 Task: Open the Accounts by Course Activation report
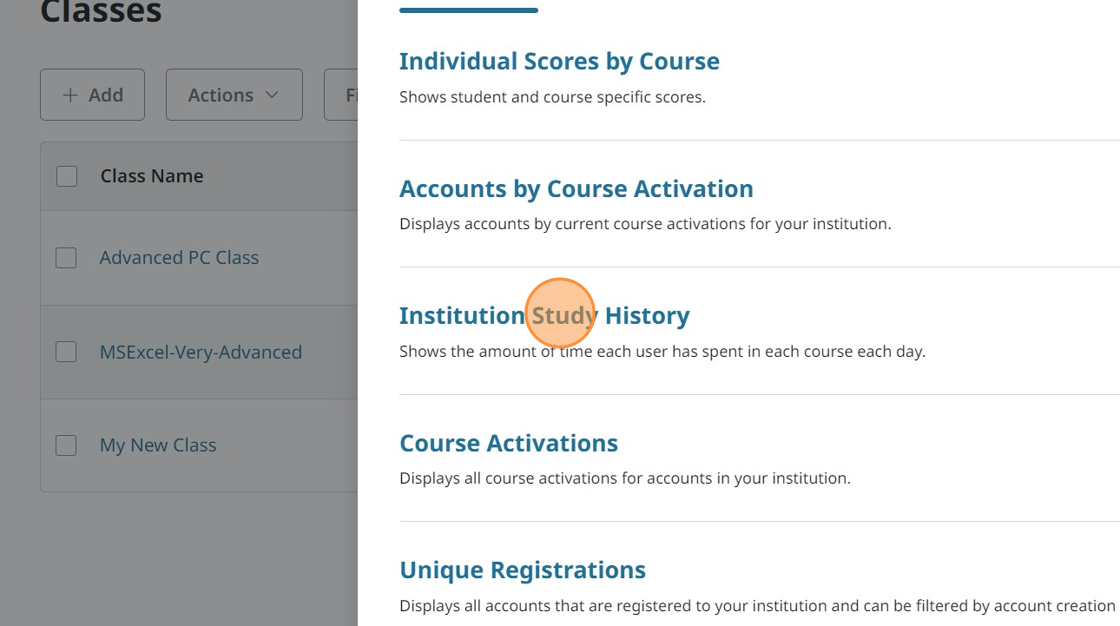pos(576,189)
